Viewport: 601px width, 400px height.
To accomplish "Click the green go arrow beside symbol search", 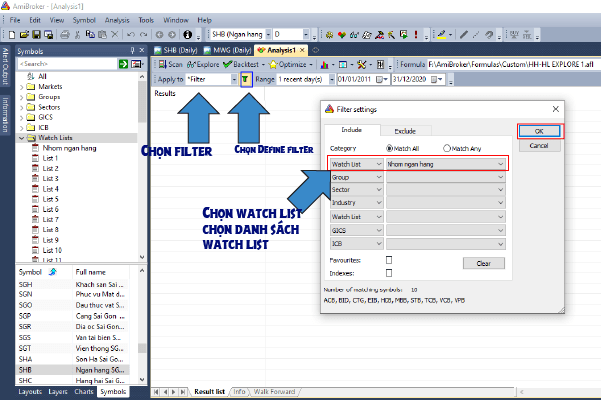I will (123, 64).
